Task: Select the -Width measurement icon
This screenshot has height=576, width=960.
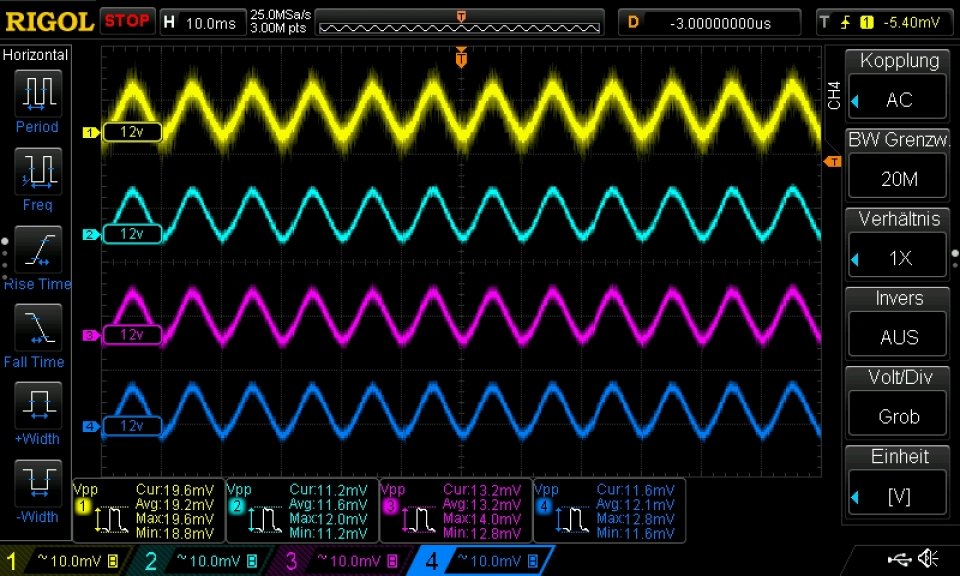Action: (x=38, y=483)
